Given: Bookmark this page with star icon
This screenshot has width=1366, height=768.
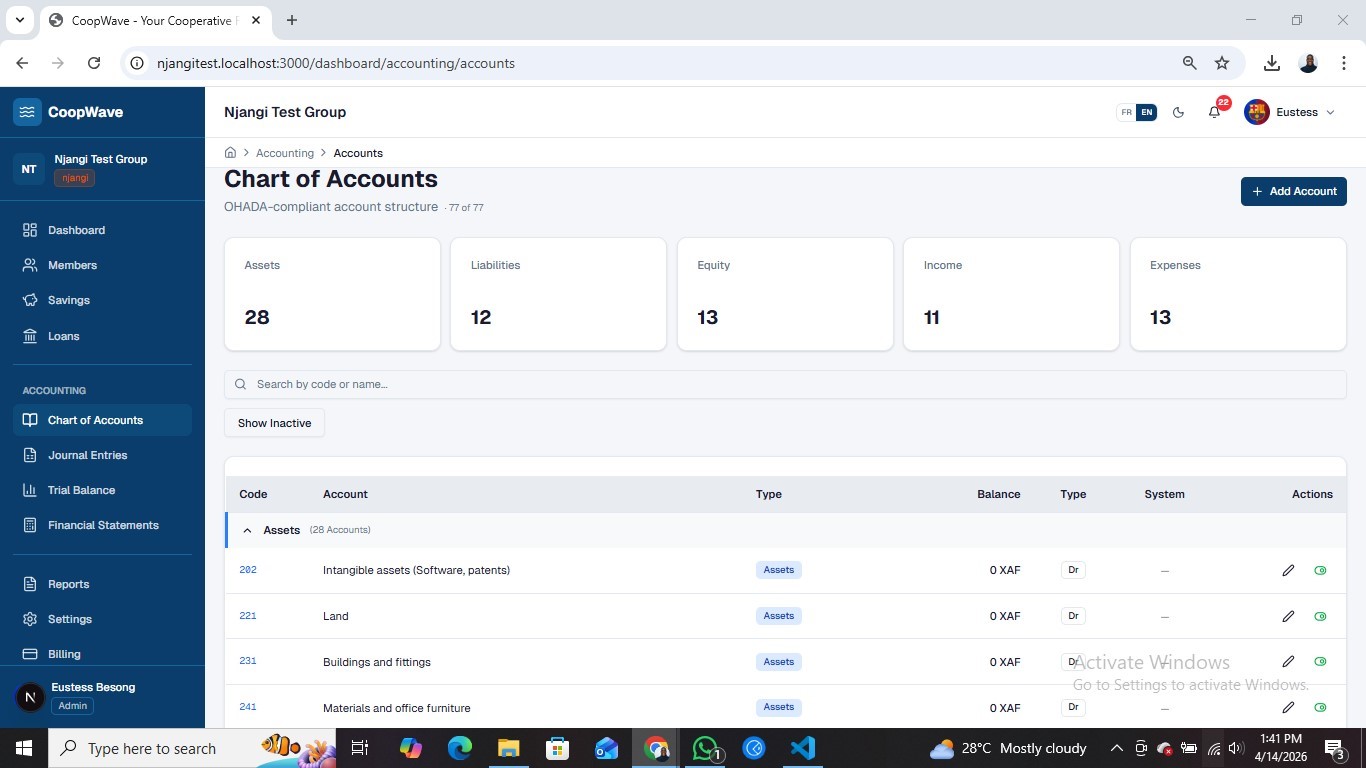Looking at the screenshot, I should pos(1222,63).
